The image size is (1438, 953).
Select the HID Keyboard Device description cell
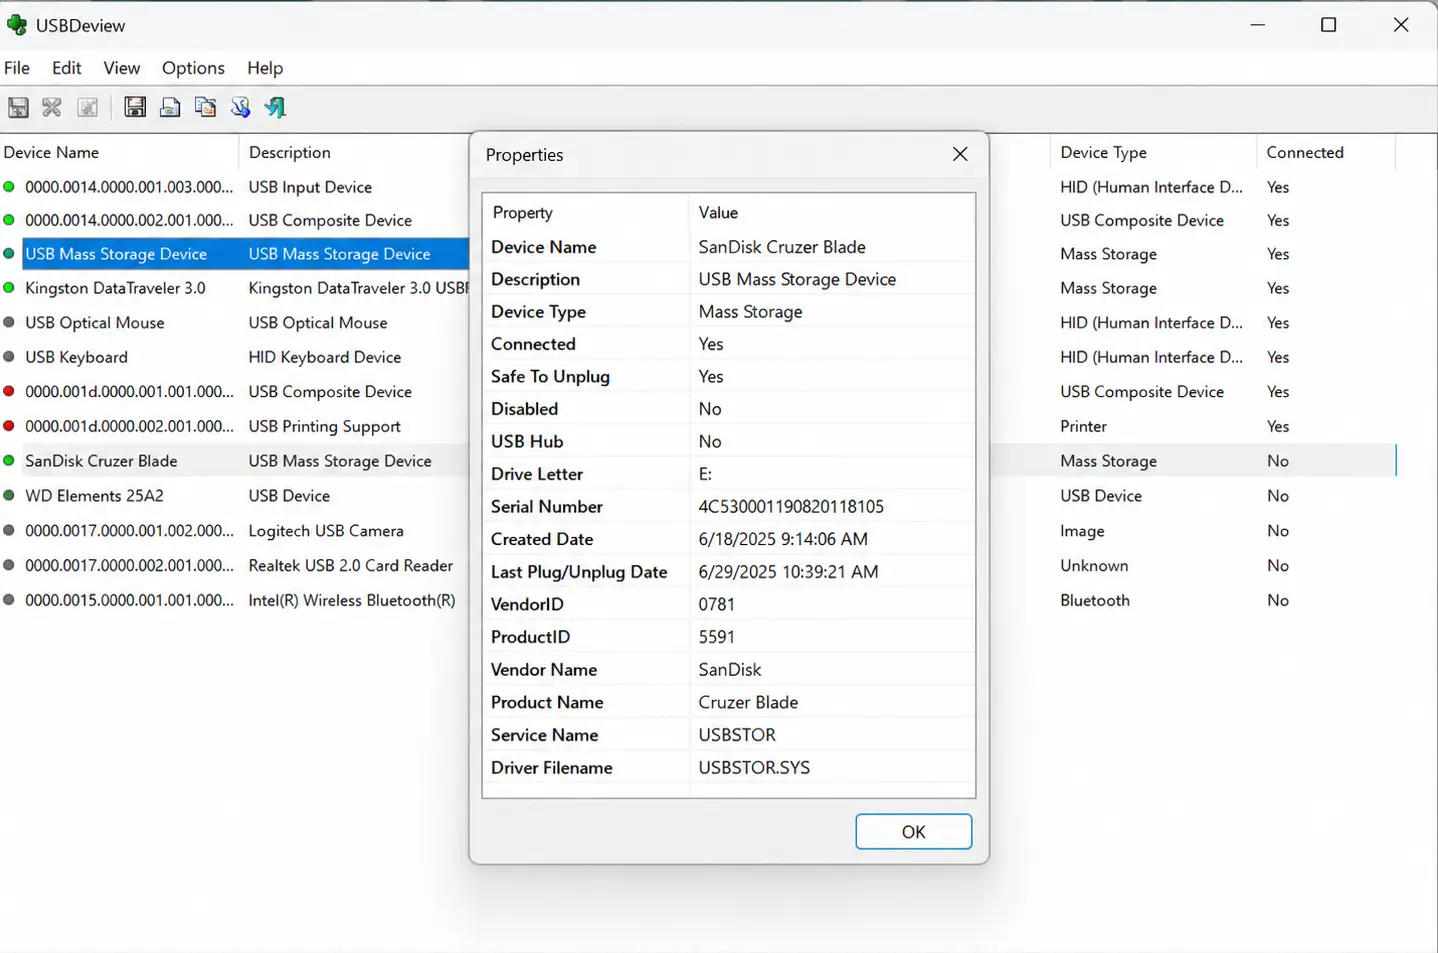point(325,357)
